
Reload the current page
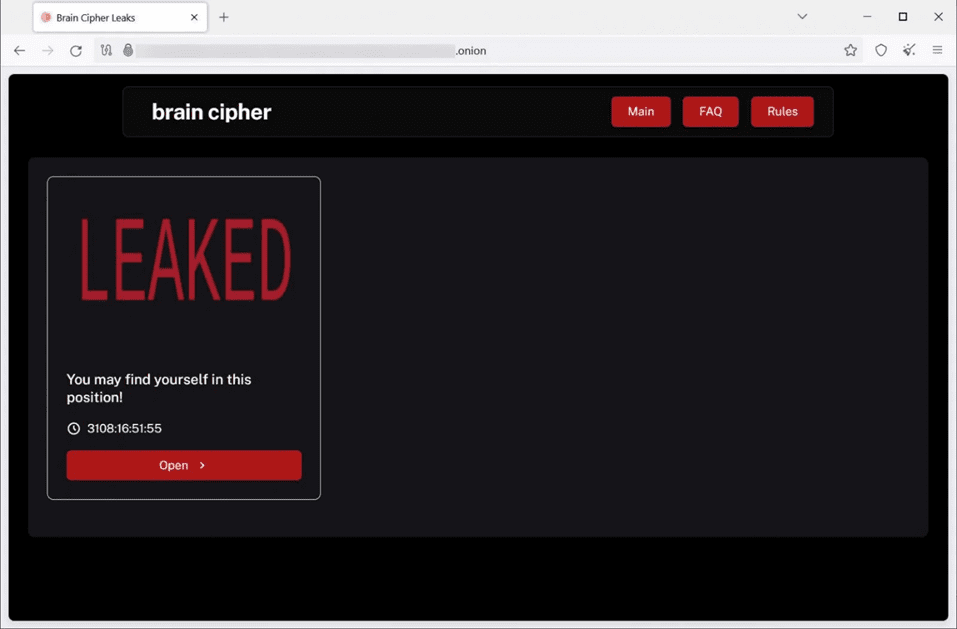(76, 51)
